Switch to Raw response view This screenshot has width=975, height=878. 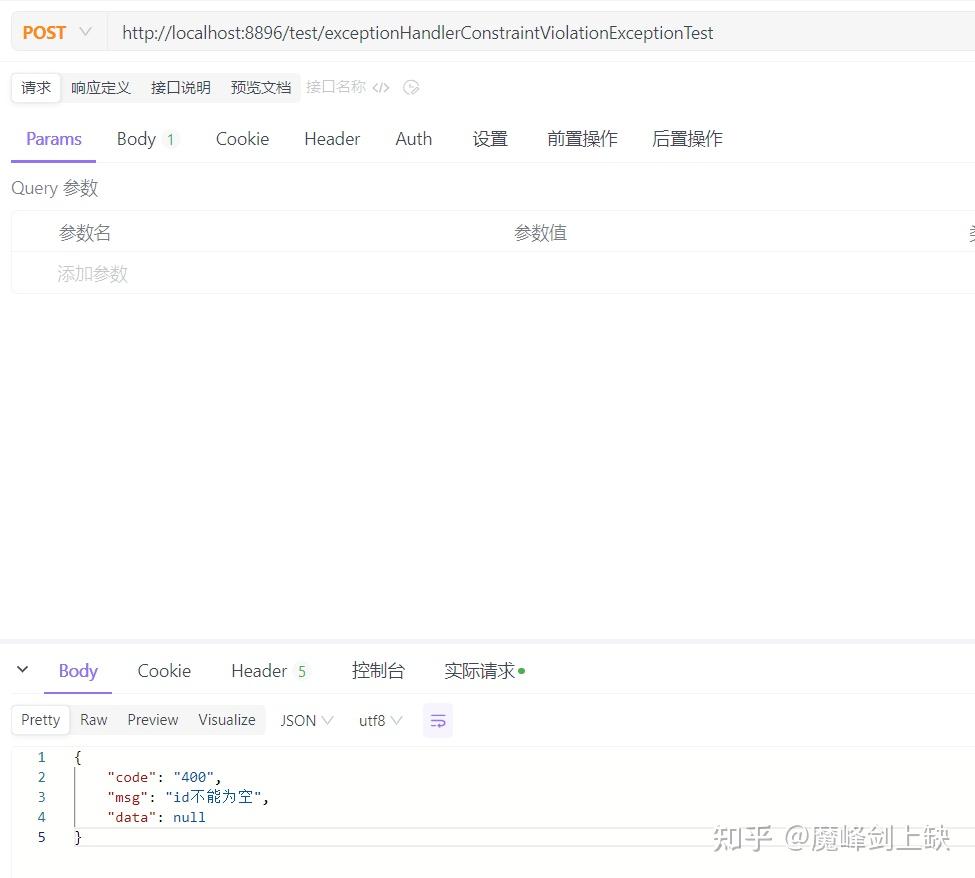pyautogui.click(x=93, y=720)
